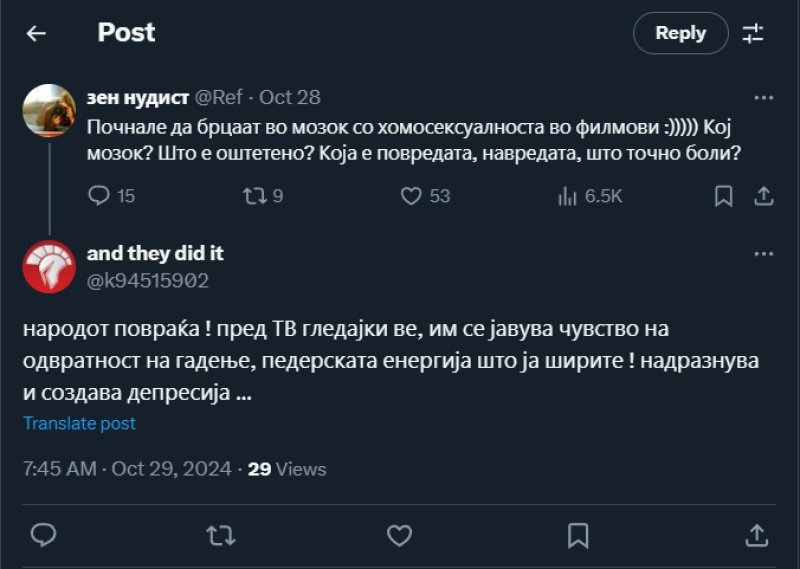800x569 pixels.
Task: Open the first post's avatar thumbnail
Action: click(x=49, y=109)
